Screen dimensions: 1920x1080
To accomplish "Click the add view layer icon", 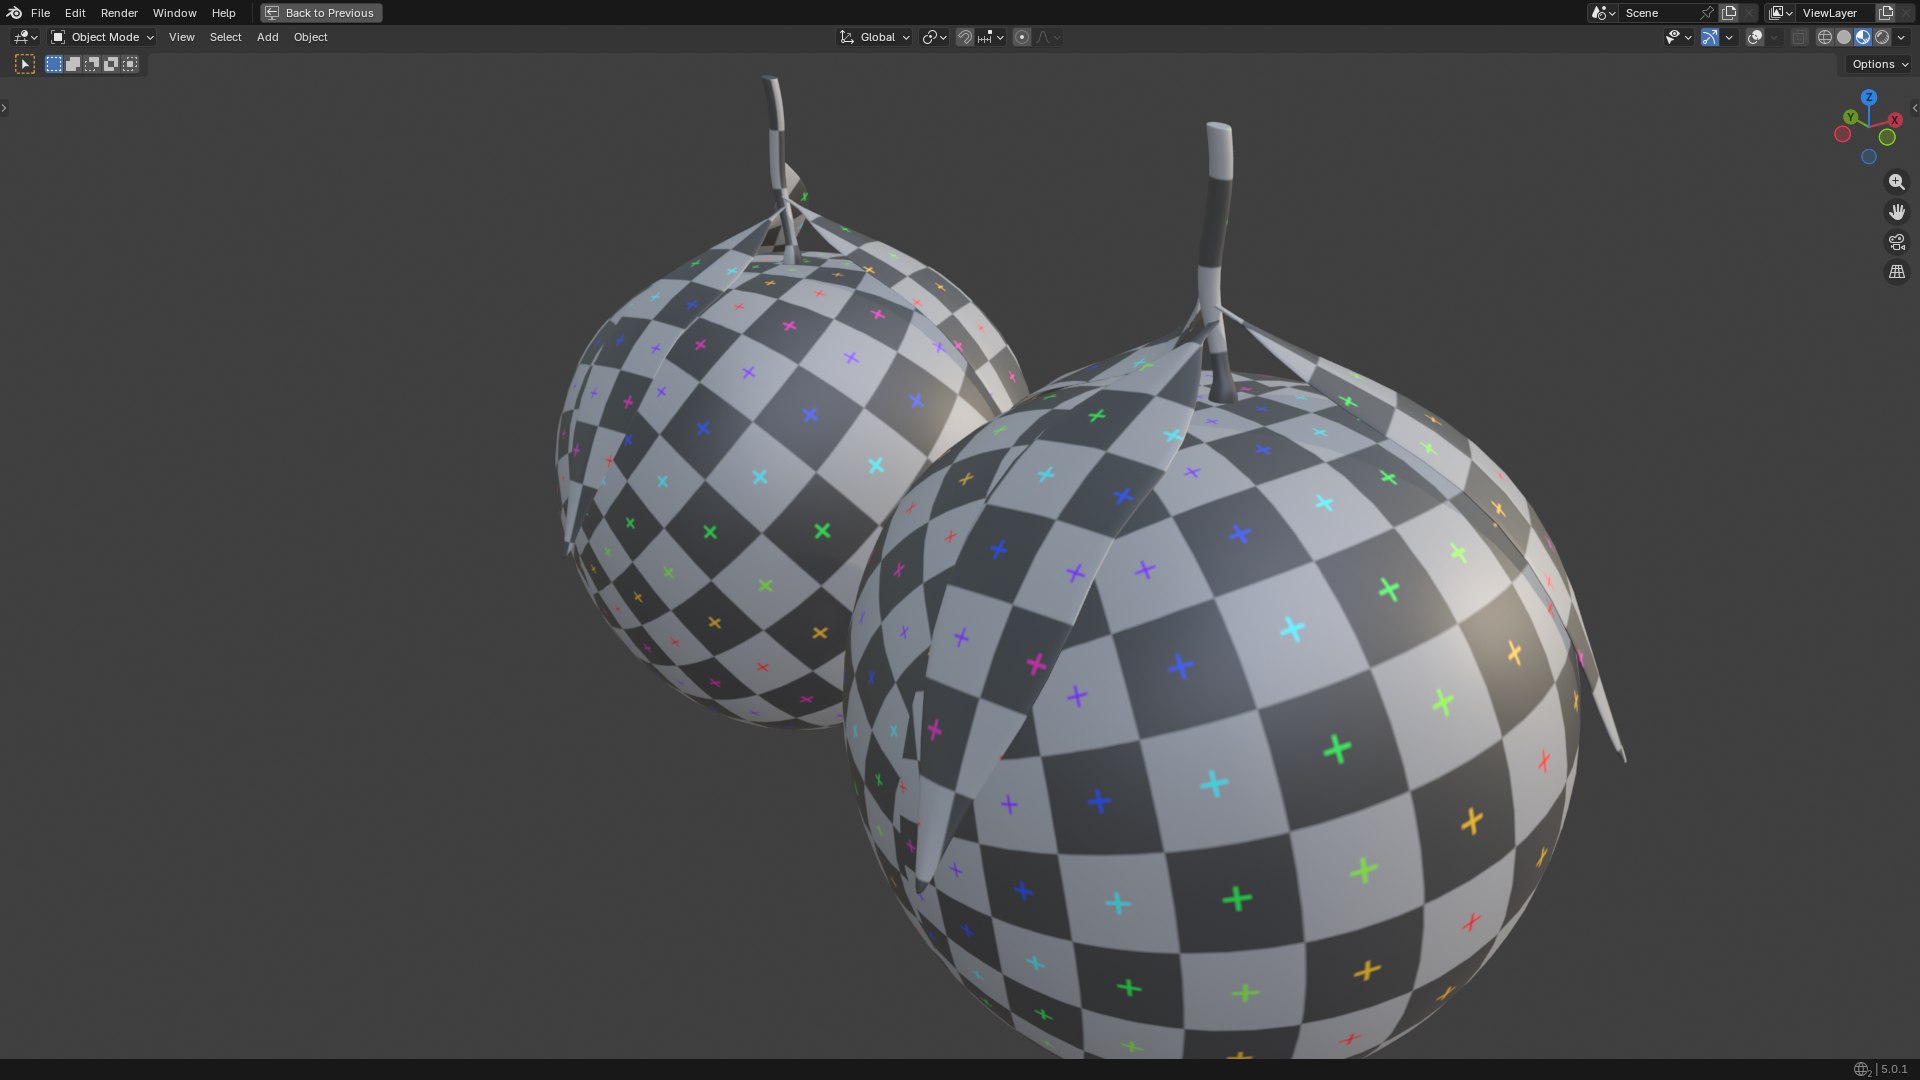I will [1886, 13].
